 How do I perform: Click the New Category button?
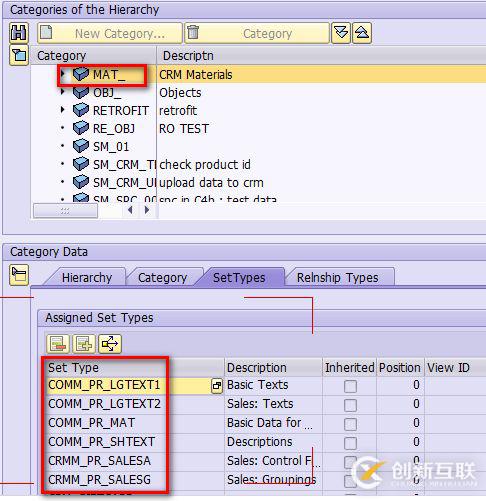pos(110,33)
